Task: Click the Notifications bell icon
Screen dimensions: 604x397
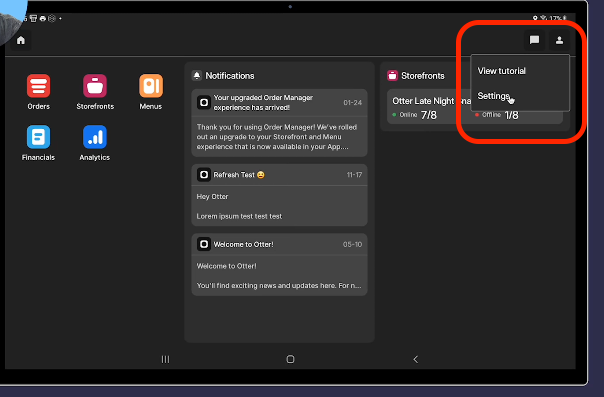Action: pos(197,75)
